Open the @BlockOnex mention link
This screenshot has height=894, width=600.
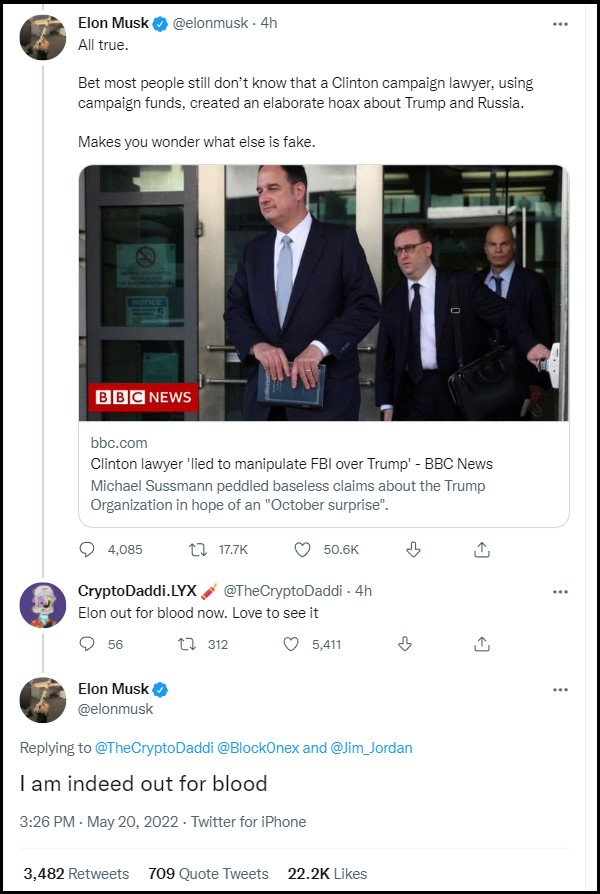point(258,747)
